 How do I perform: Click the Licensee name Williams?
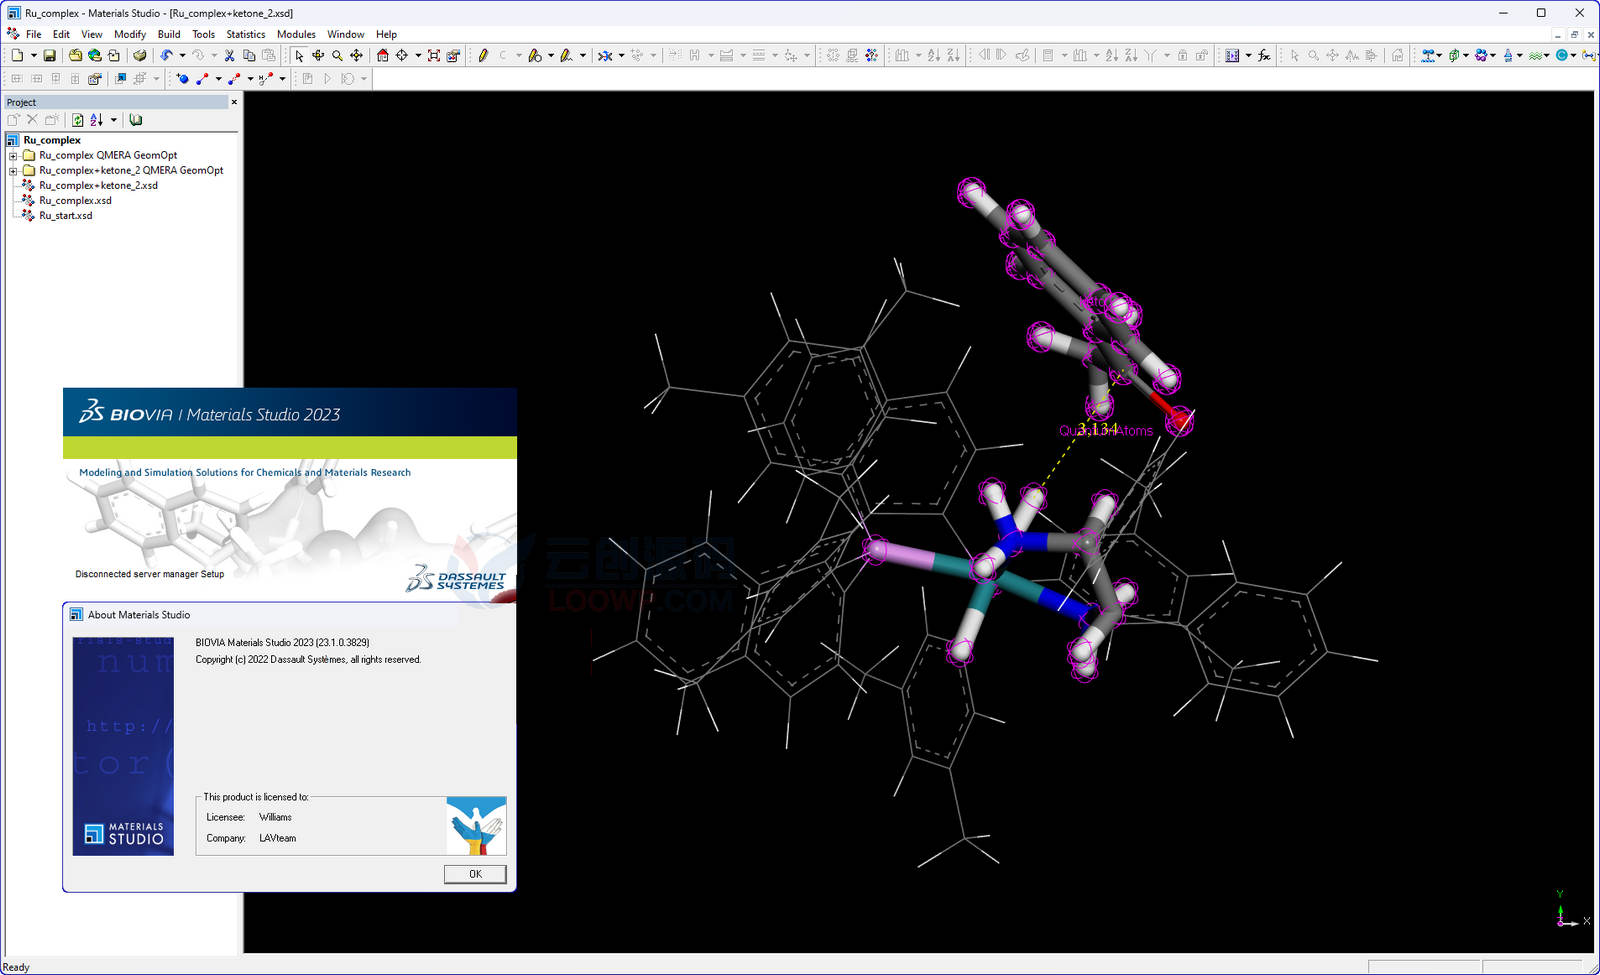pos(275,817)
